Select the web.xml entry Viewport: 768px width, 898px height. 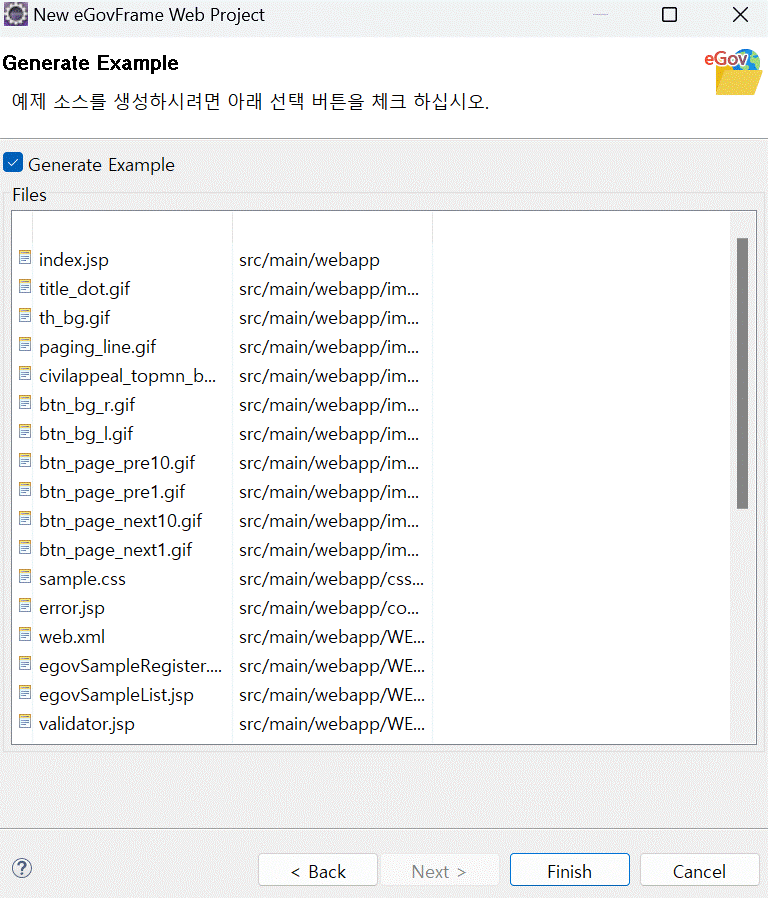72,637
